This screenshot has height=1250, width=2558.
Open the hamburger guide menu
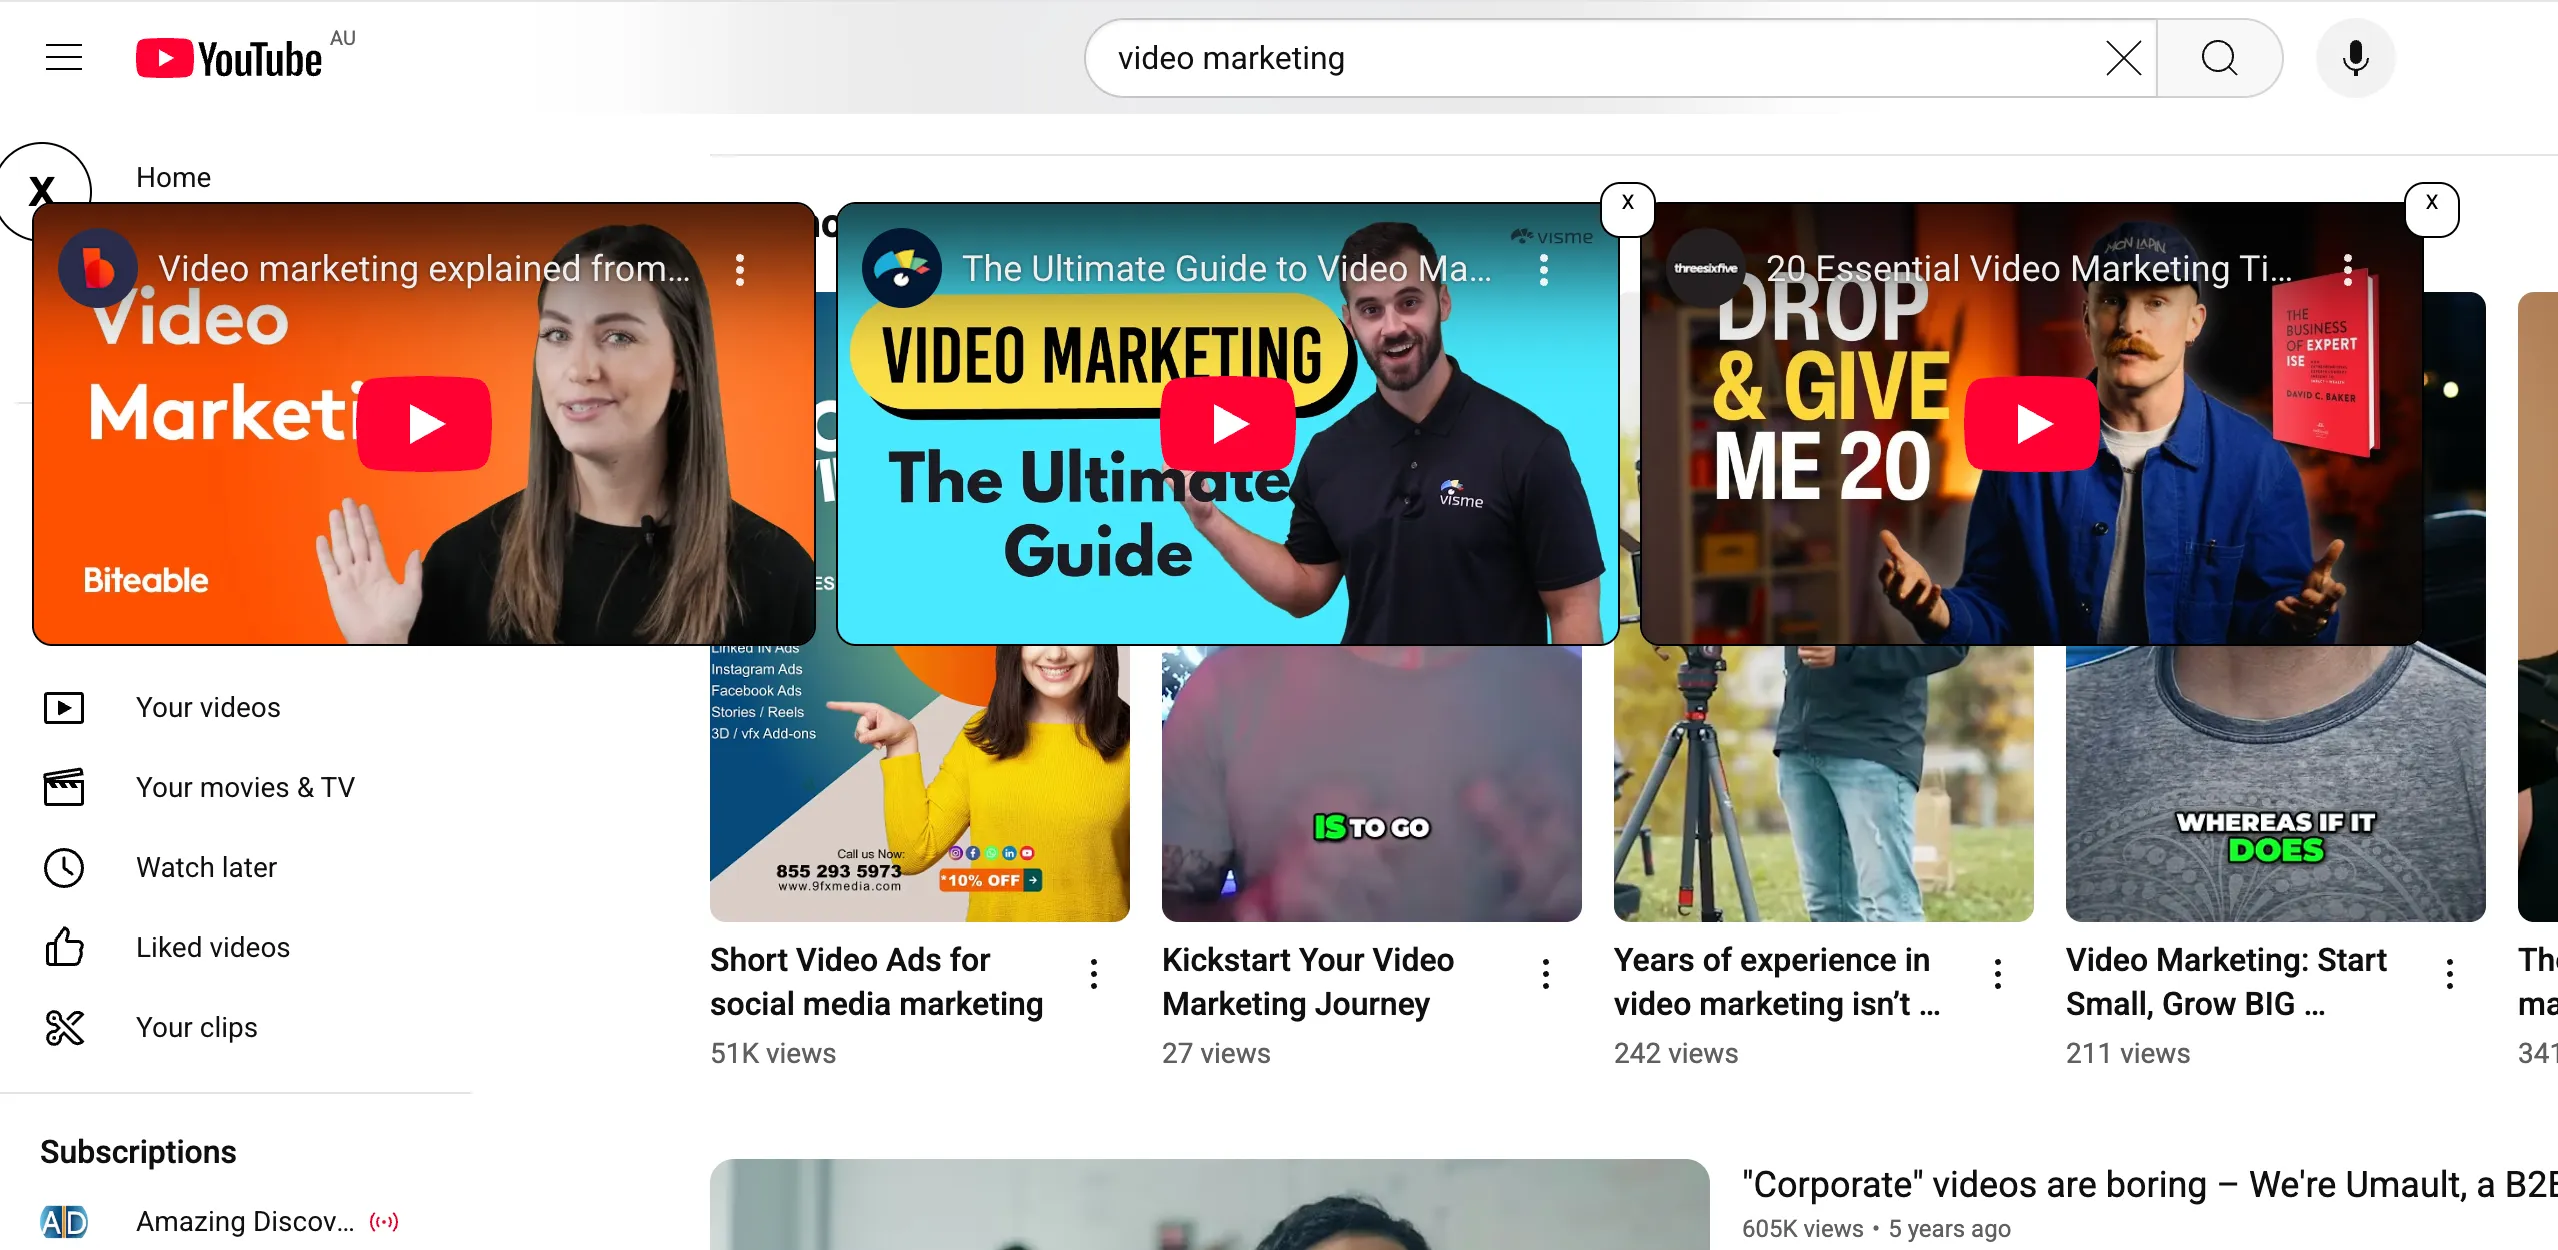(x=64, y=58)
